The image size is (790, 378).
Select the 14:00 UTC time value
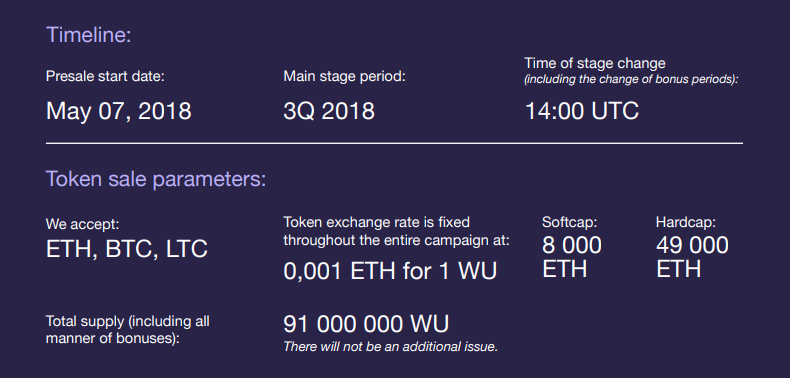tap(582, 111)
